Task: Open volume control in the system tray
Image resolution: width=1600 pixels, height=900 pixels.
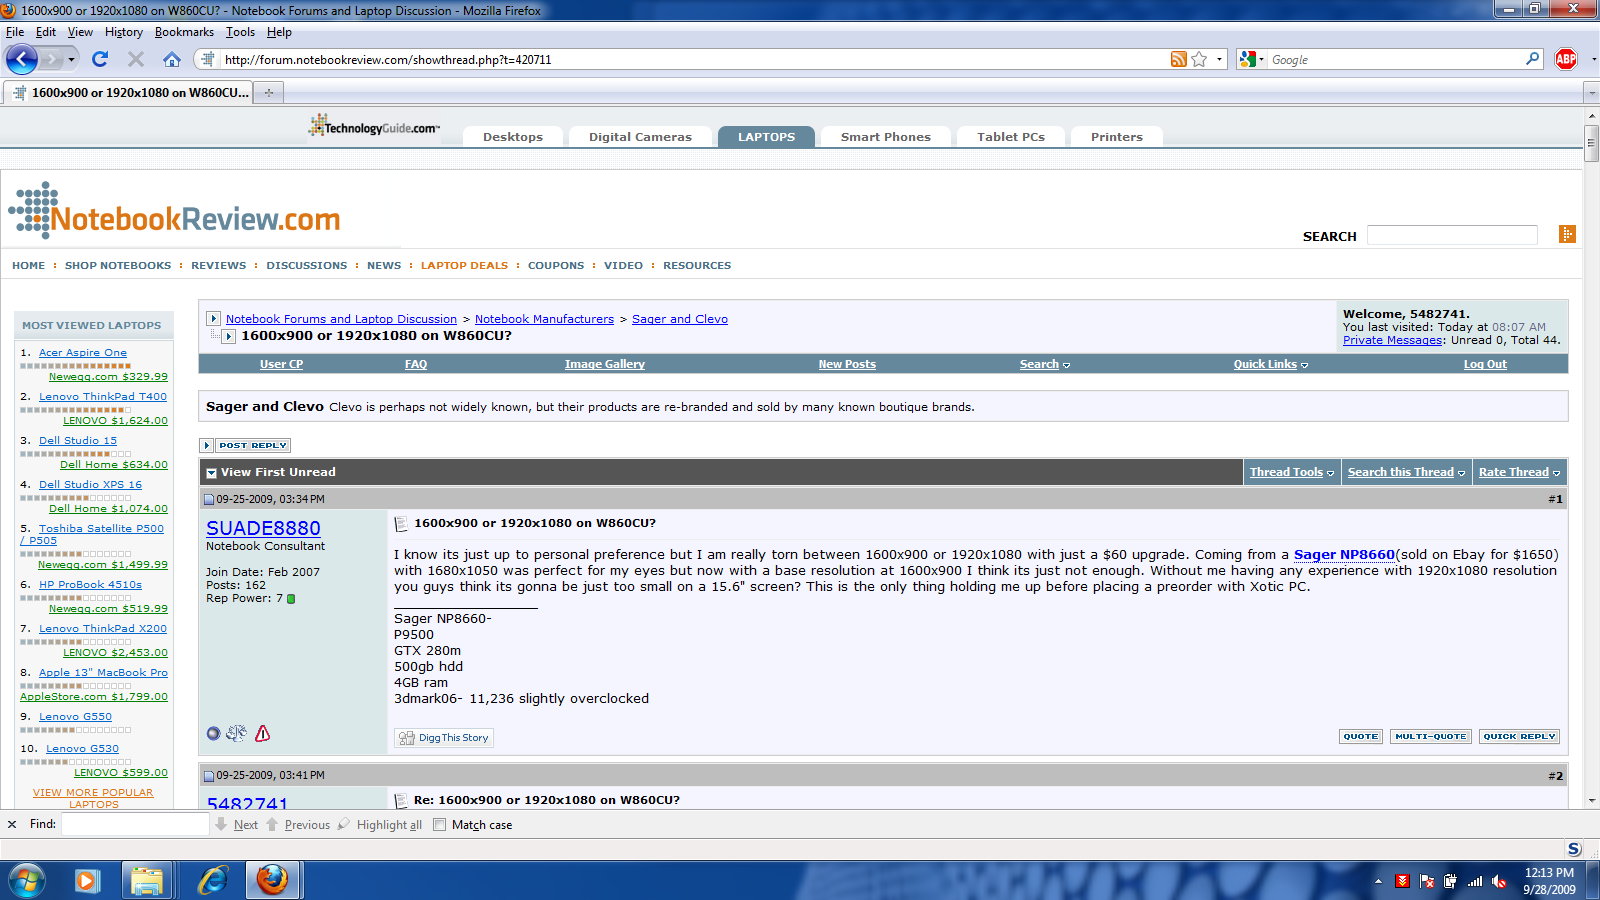Action: 1499,881
